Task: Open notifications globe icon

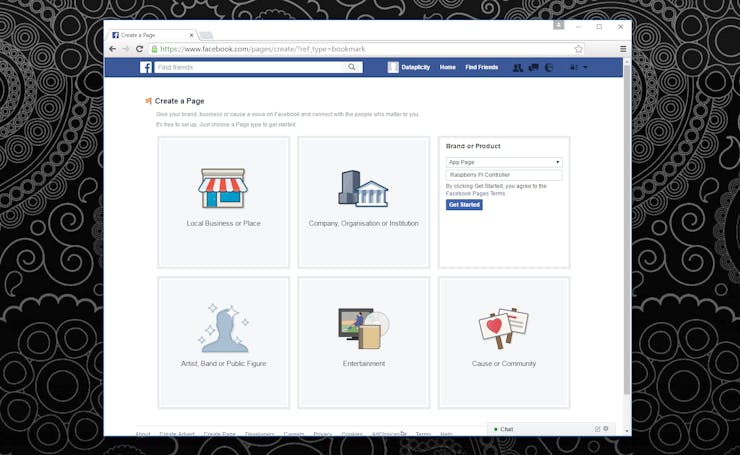Action: tap(549, 67)
